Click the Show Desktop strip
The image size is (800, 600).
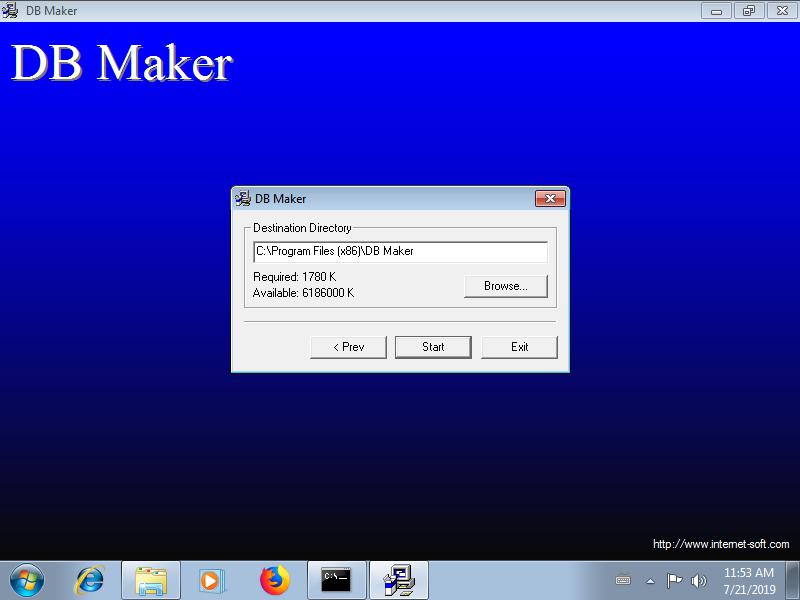tap(793, 580)
